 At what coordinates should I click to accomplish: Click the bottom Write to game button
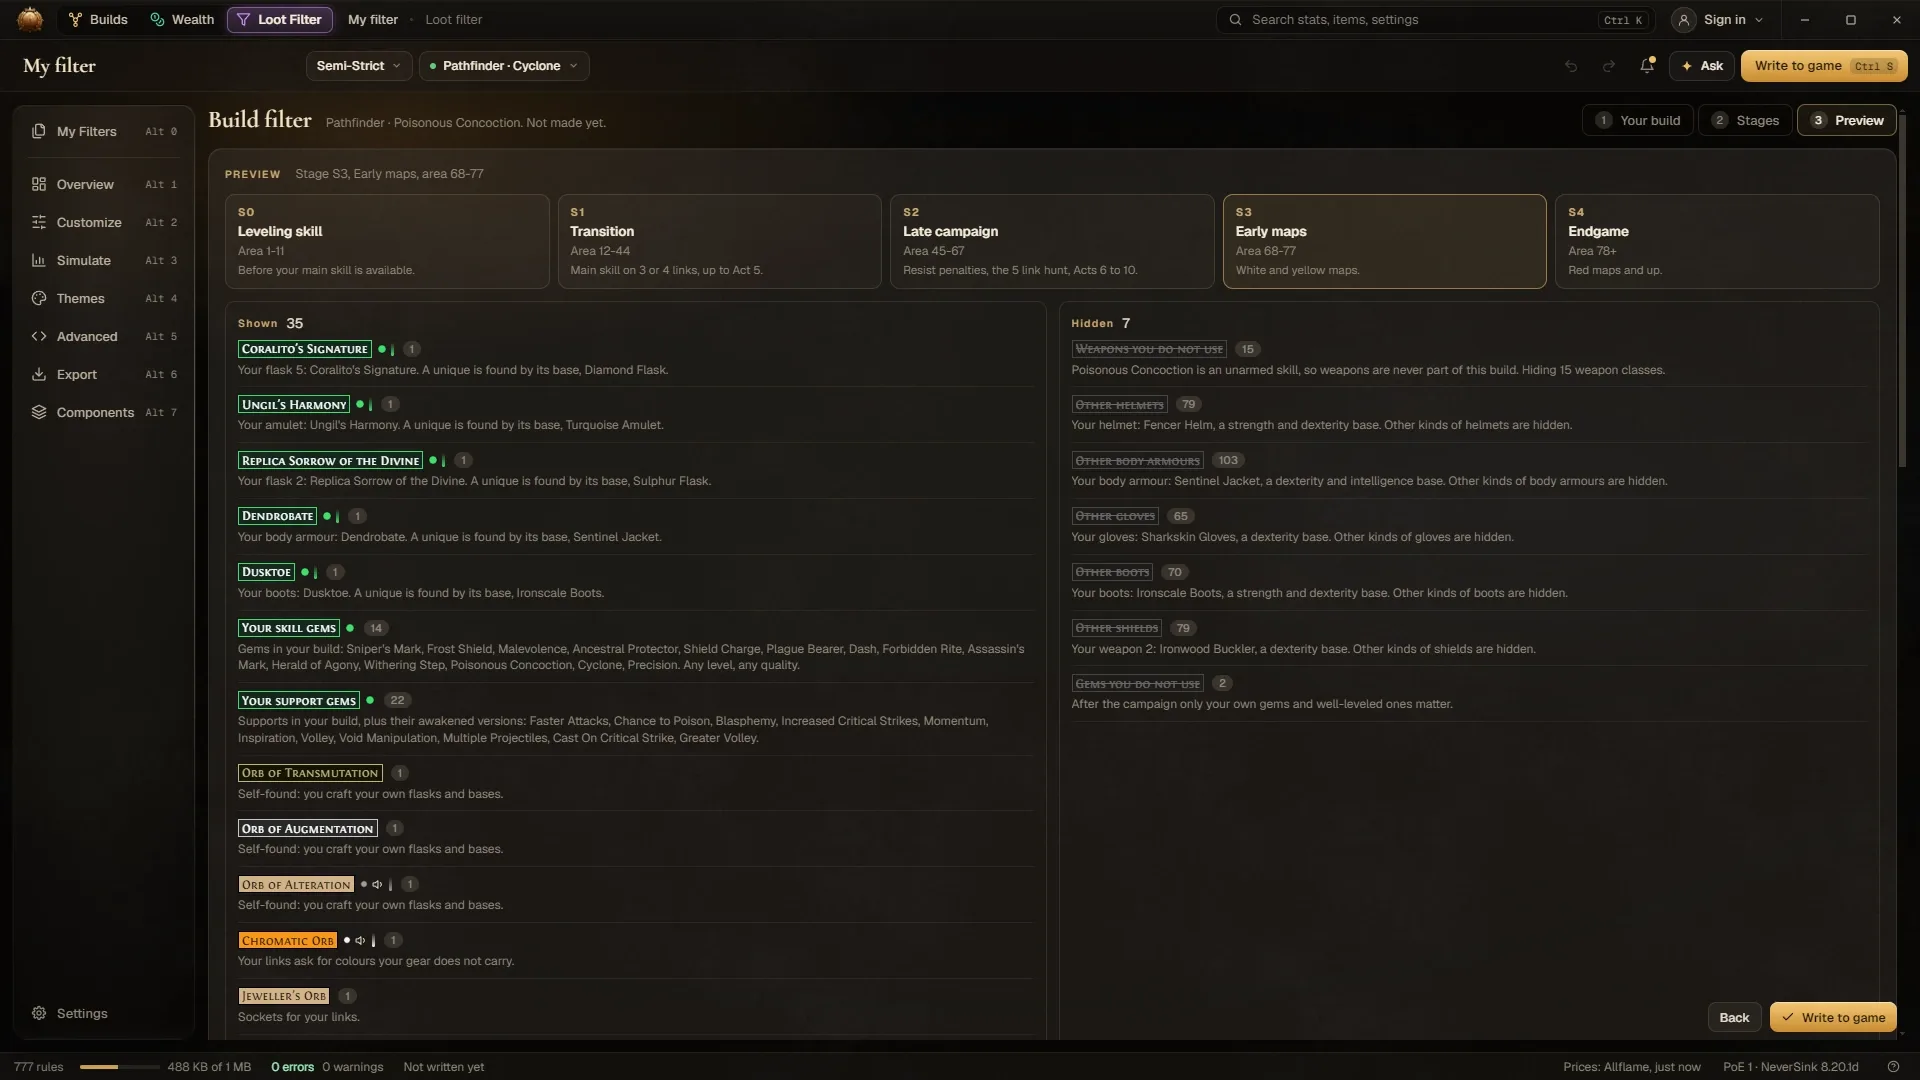(1833, 1017)
